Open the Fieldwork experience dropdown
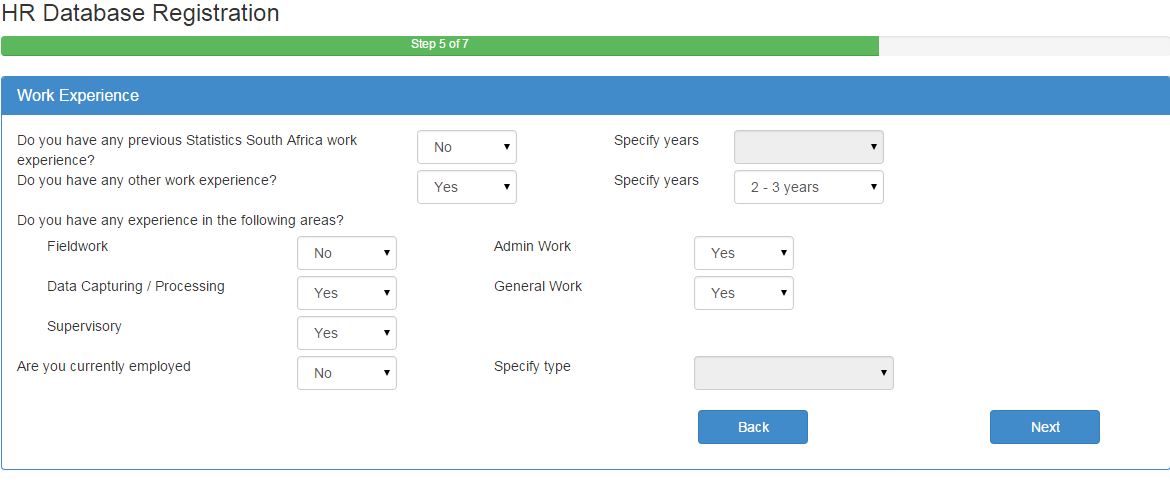Screen dimensions: 1170x480 click(346, 253)
